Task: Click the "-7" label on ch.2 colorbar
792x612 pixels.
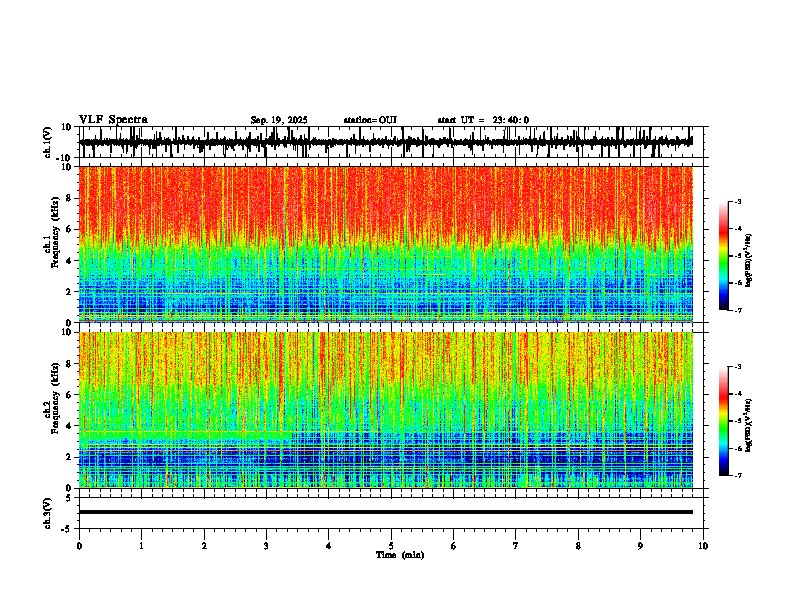Action: tap(737, 475)
